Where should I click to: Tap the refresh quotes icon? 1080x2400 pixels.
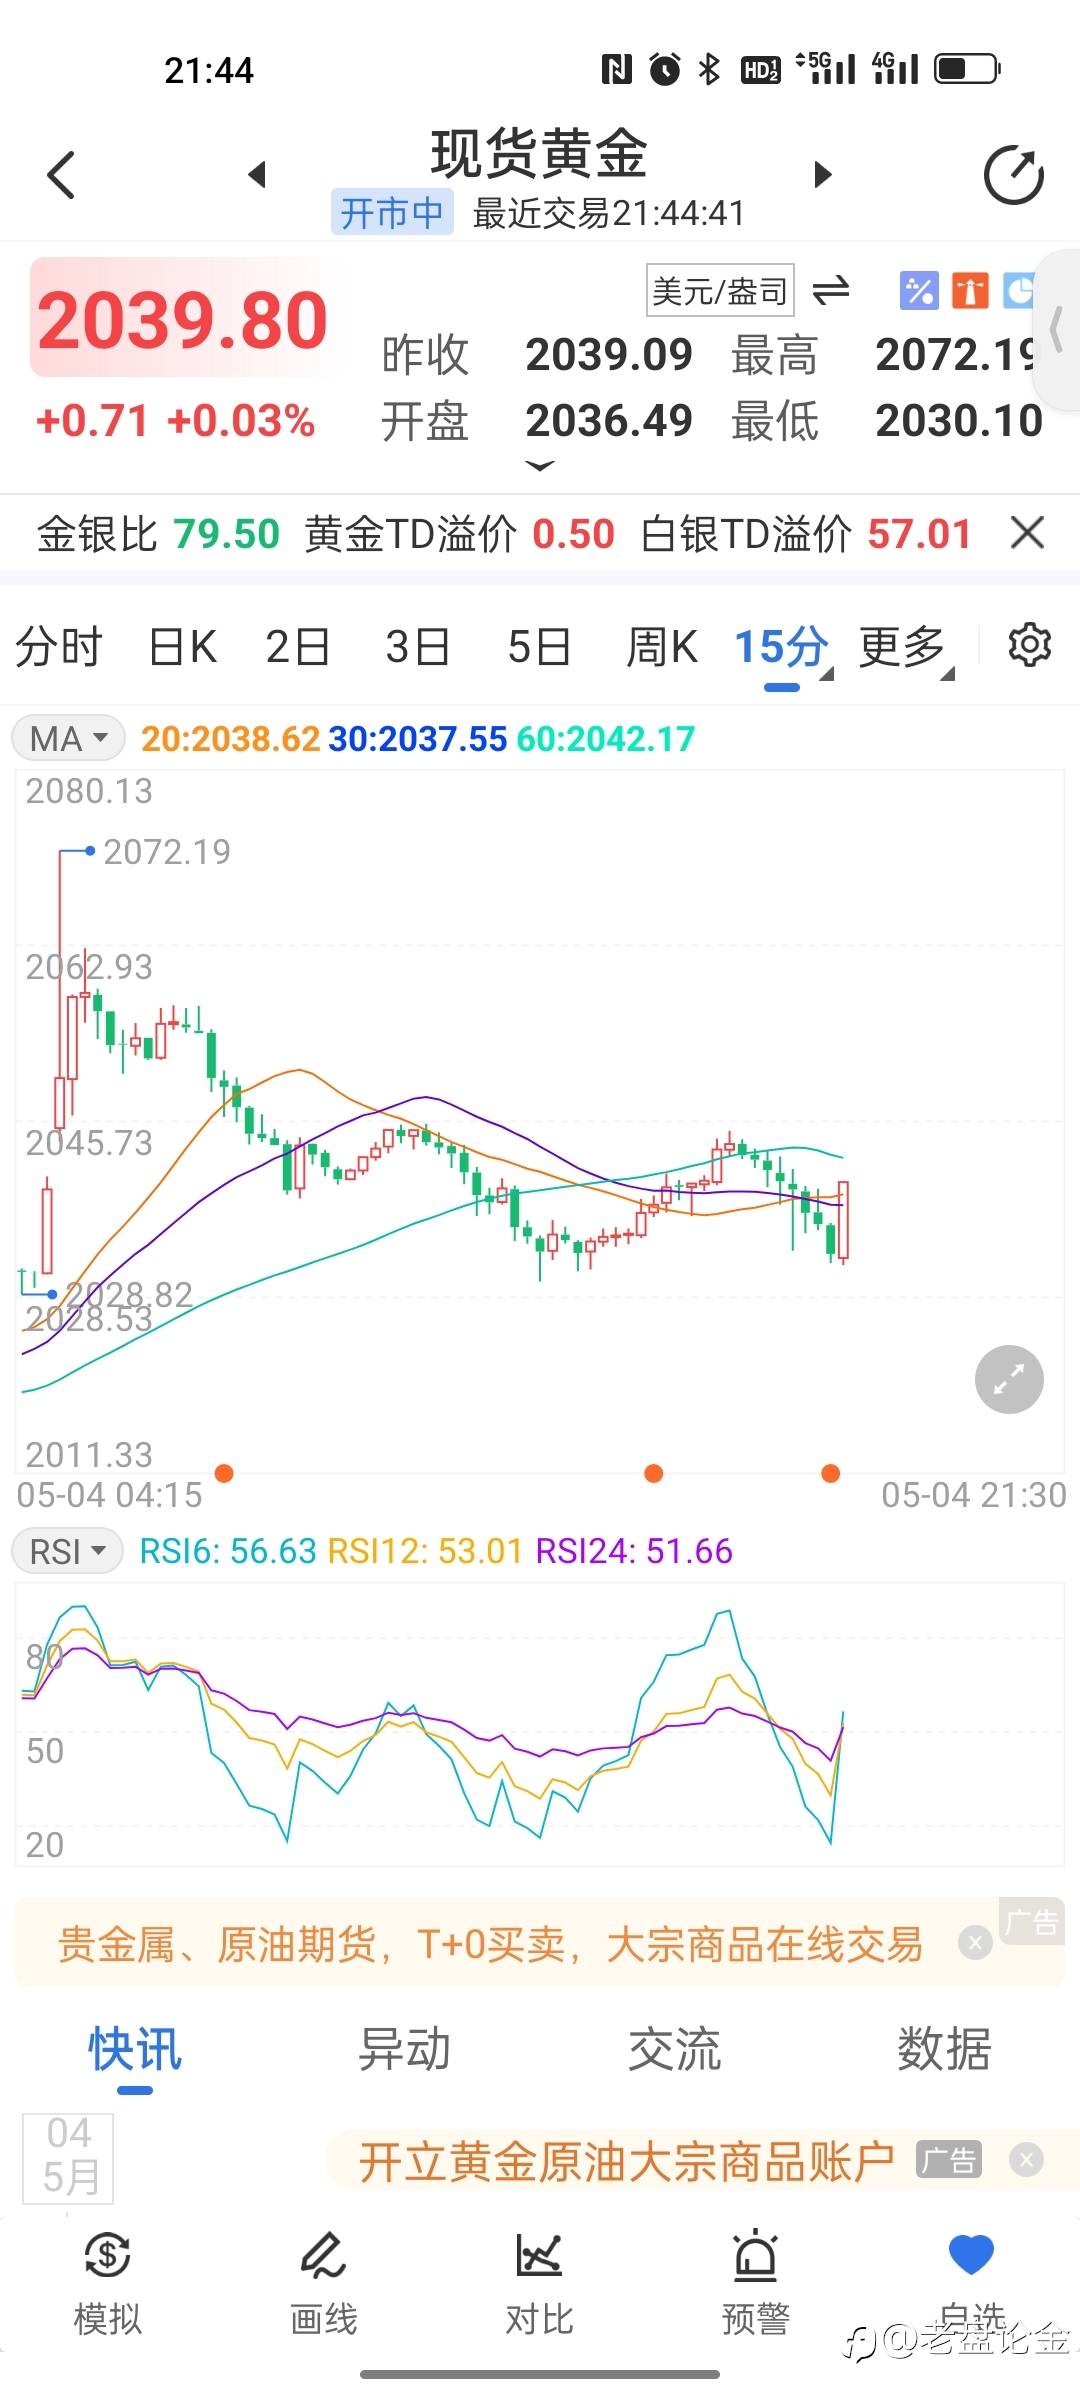1013,175
